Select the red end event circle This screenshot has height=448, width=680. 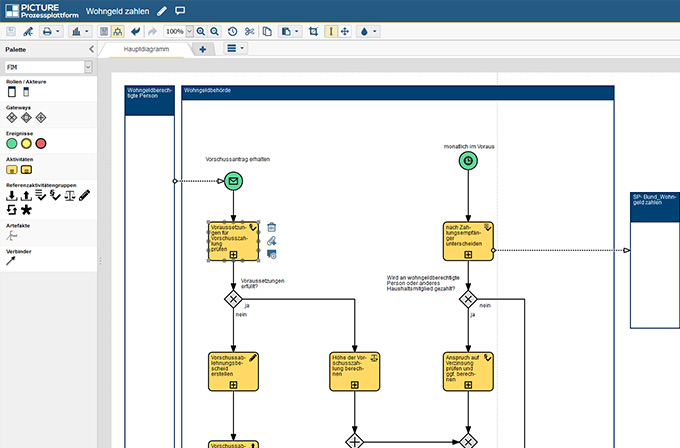tap(41, 144)
